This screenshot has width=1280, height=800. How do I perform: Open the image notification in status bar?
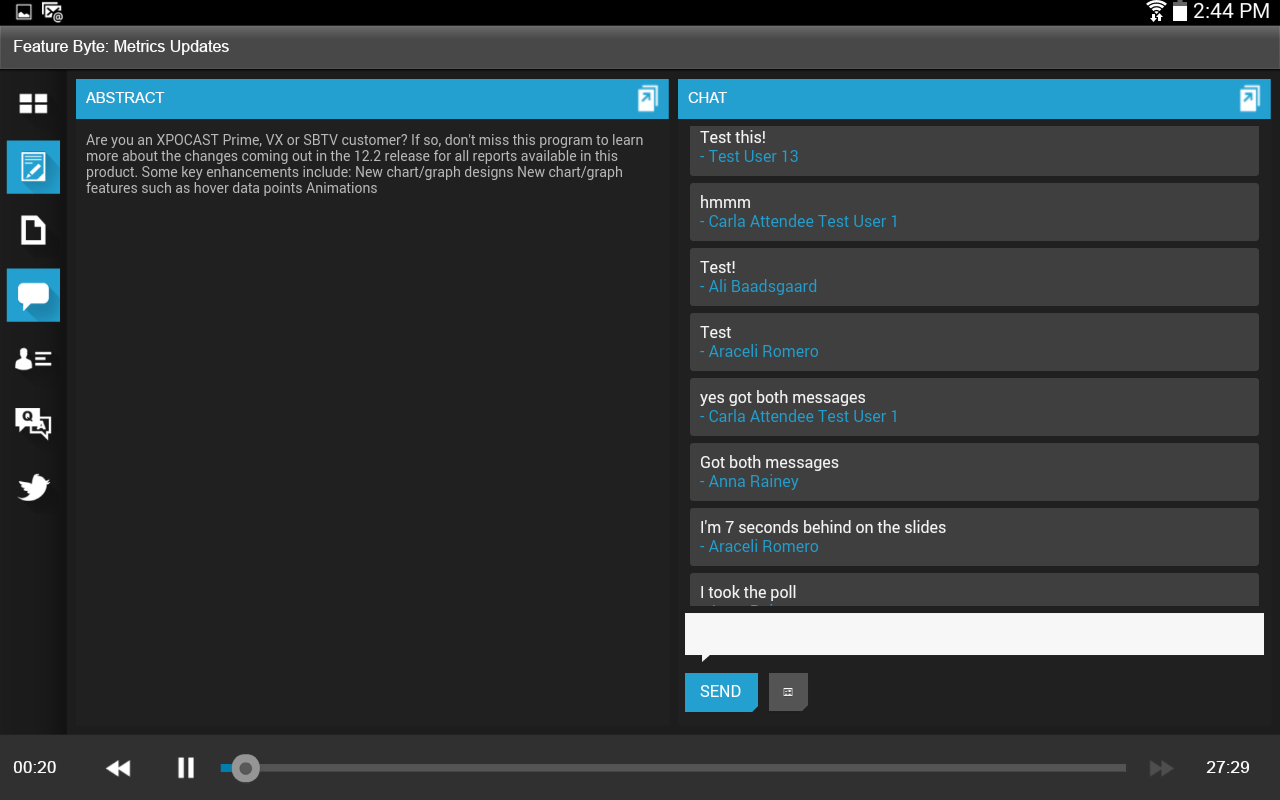coord(24,12)
